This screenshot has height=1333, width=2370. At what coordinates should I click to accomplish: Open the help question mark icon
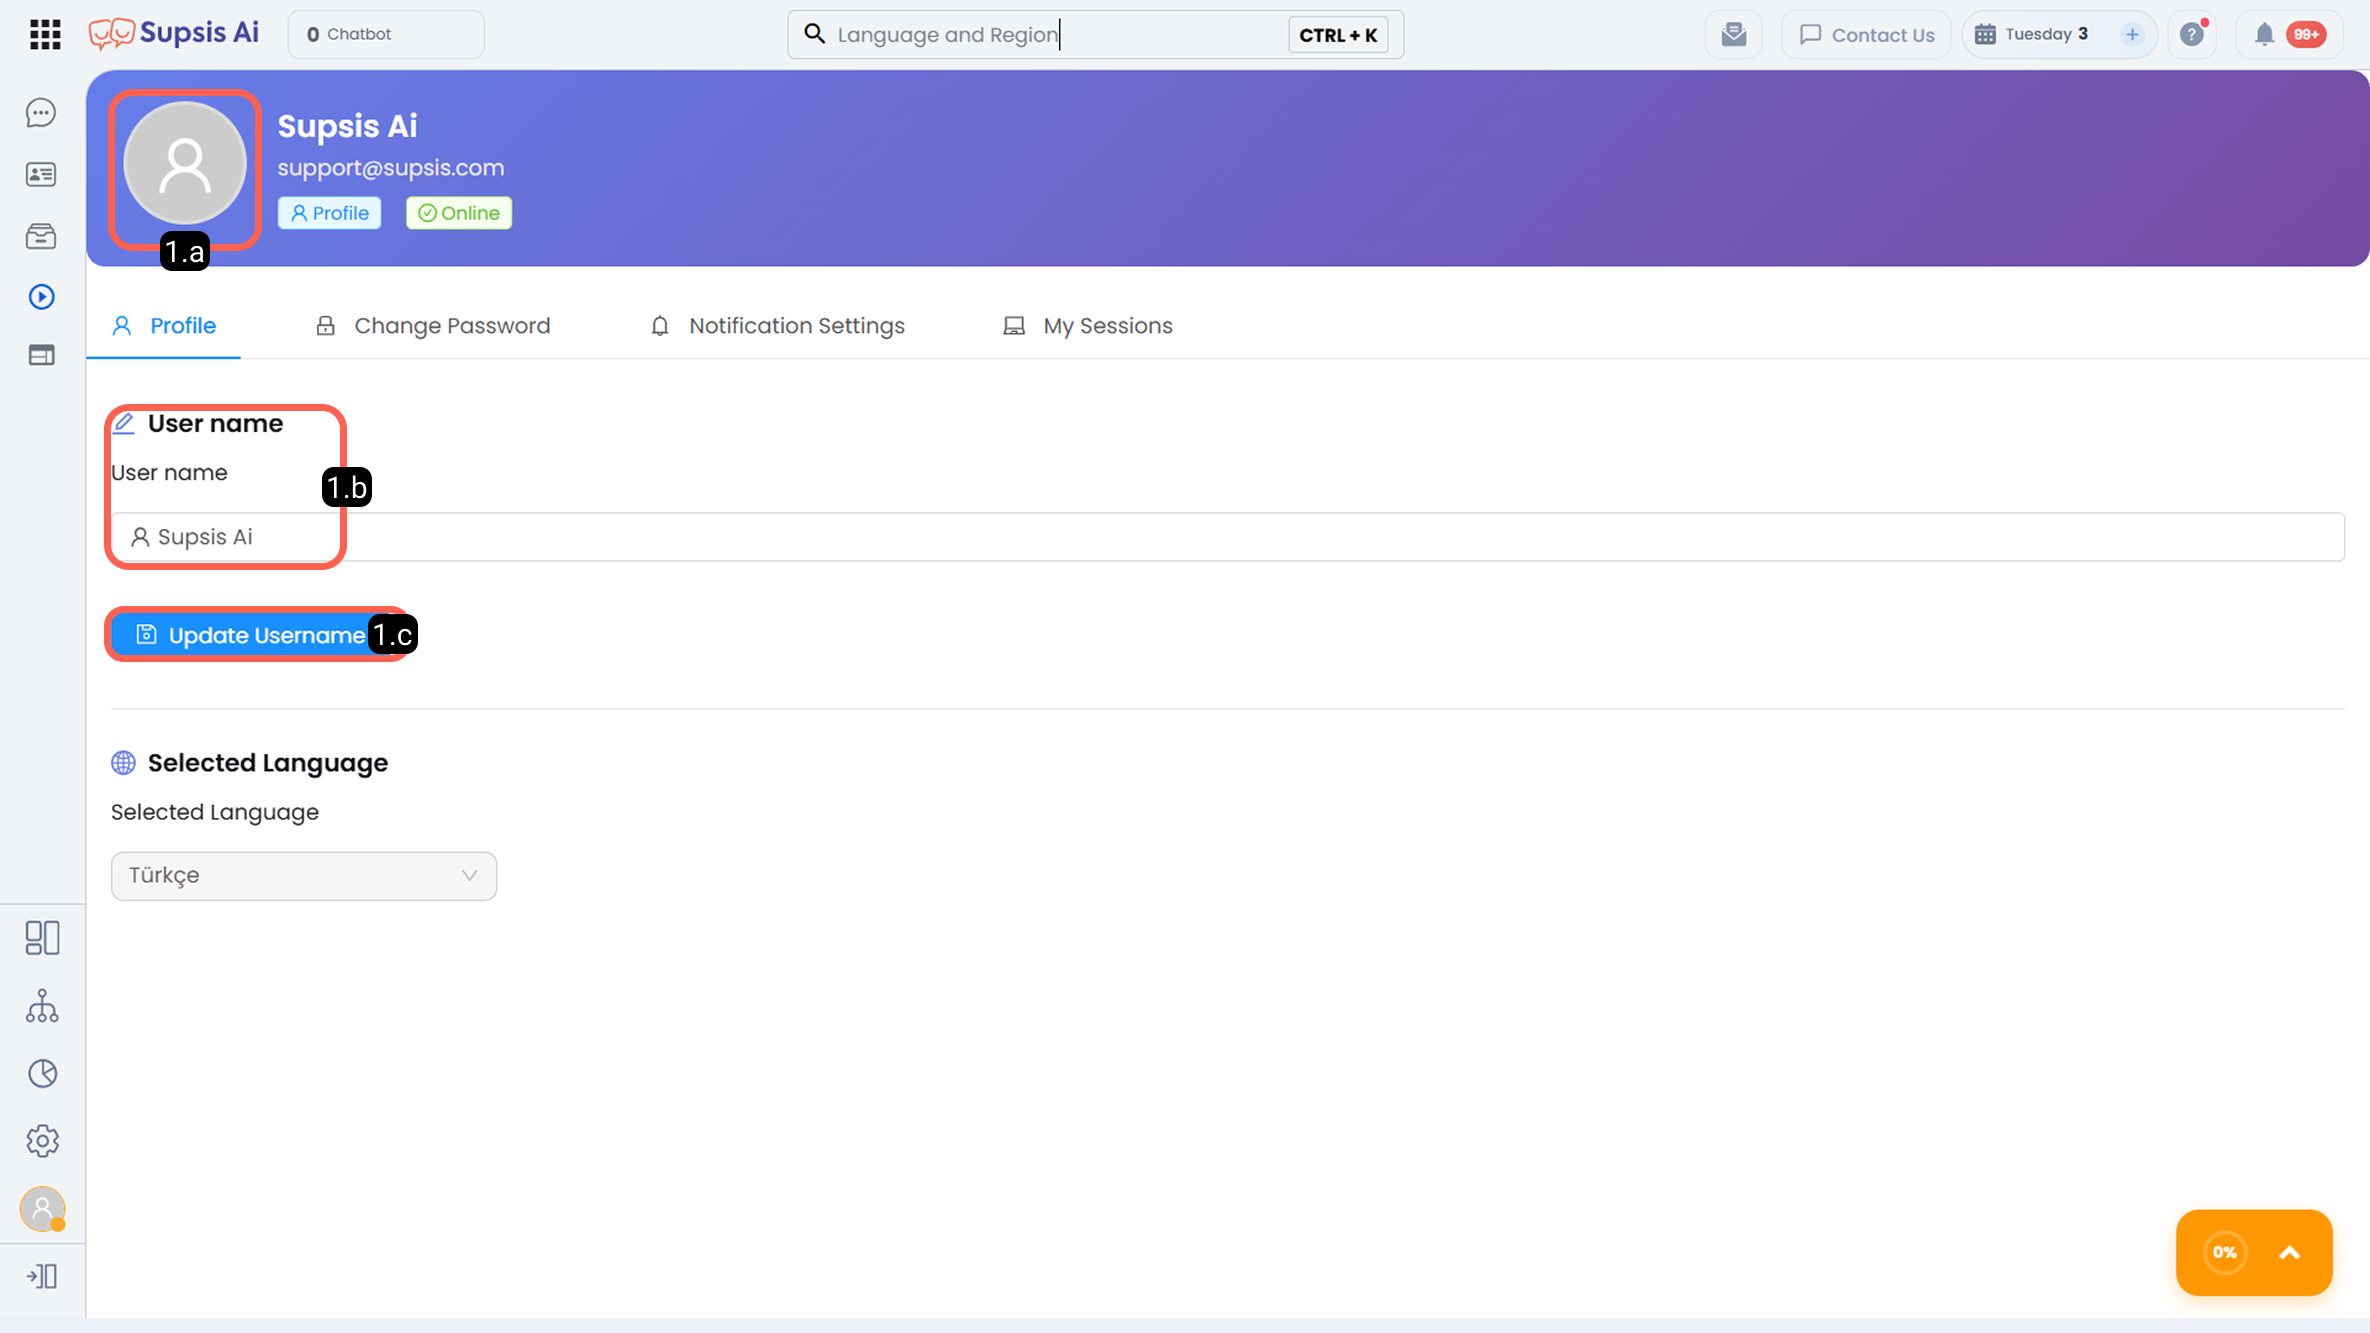tap(2192, 35)
